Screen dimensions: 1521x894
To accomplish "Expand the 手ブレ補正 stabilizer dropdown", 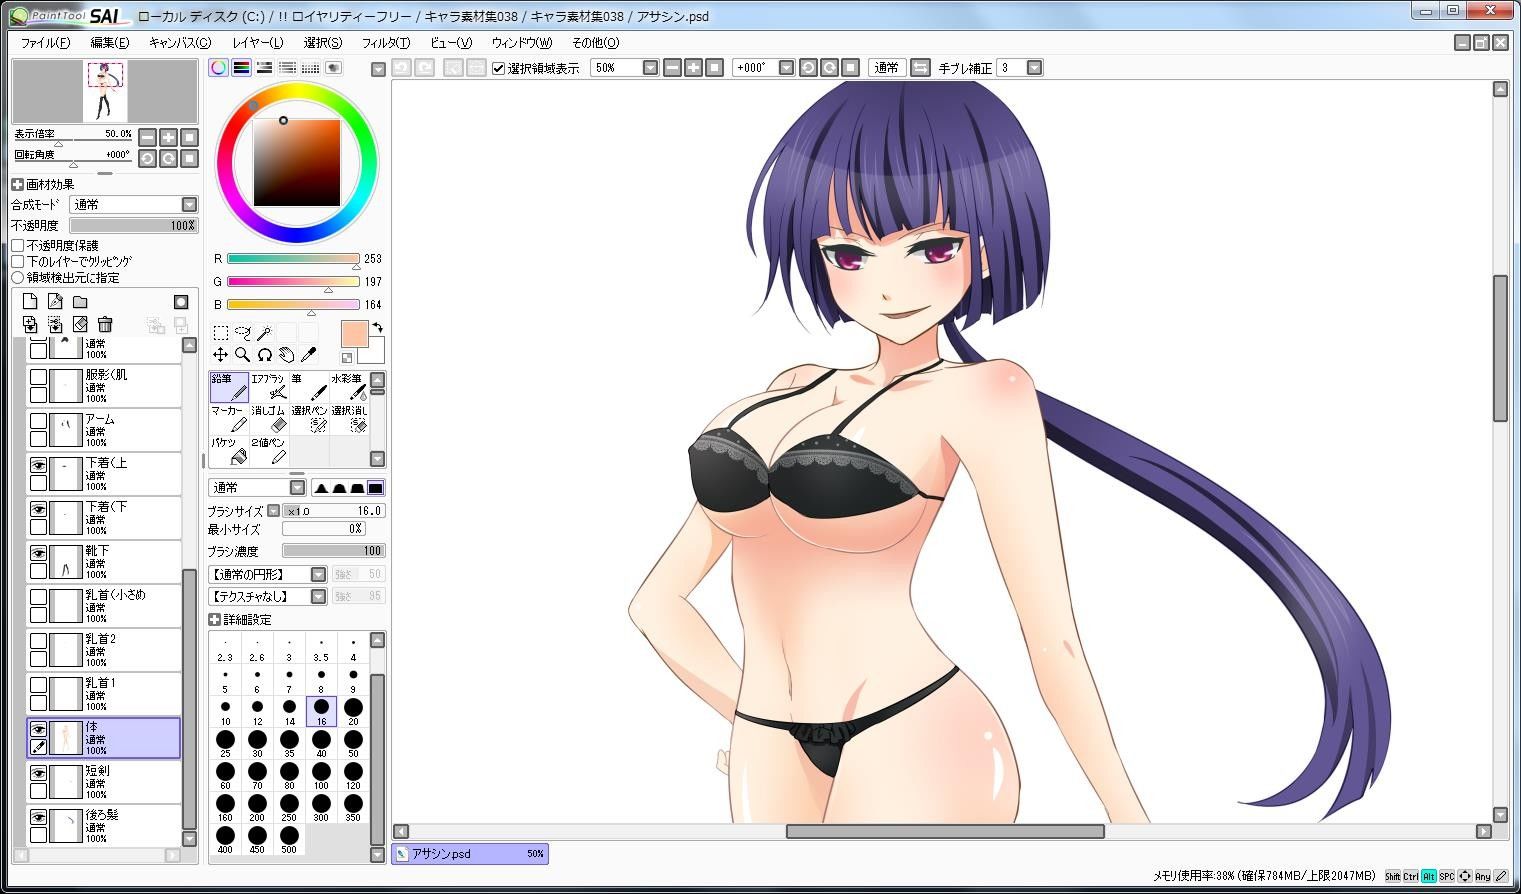I will (x=1034, y=68).
